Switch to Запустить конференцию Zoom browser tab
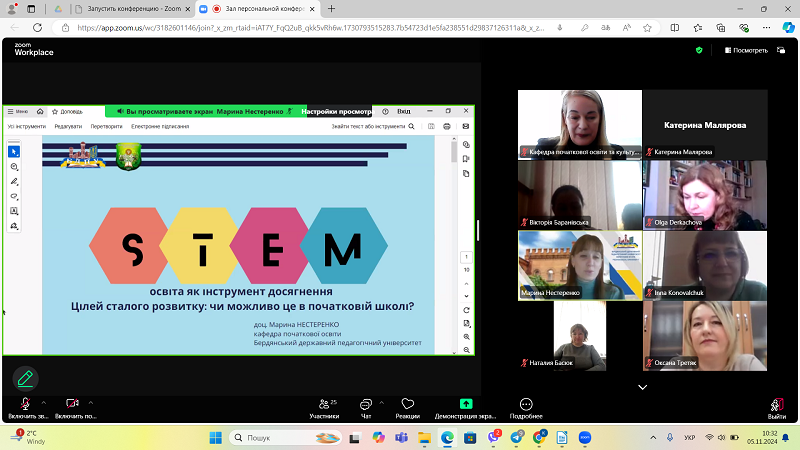This screenshot has height=450, width=800. point(133,9)
